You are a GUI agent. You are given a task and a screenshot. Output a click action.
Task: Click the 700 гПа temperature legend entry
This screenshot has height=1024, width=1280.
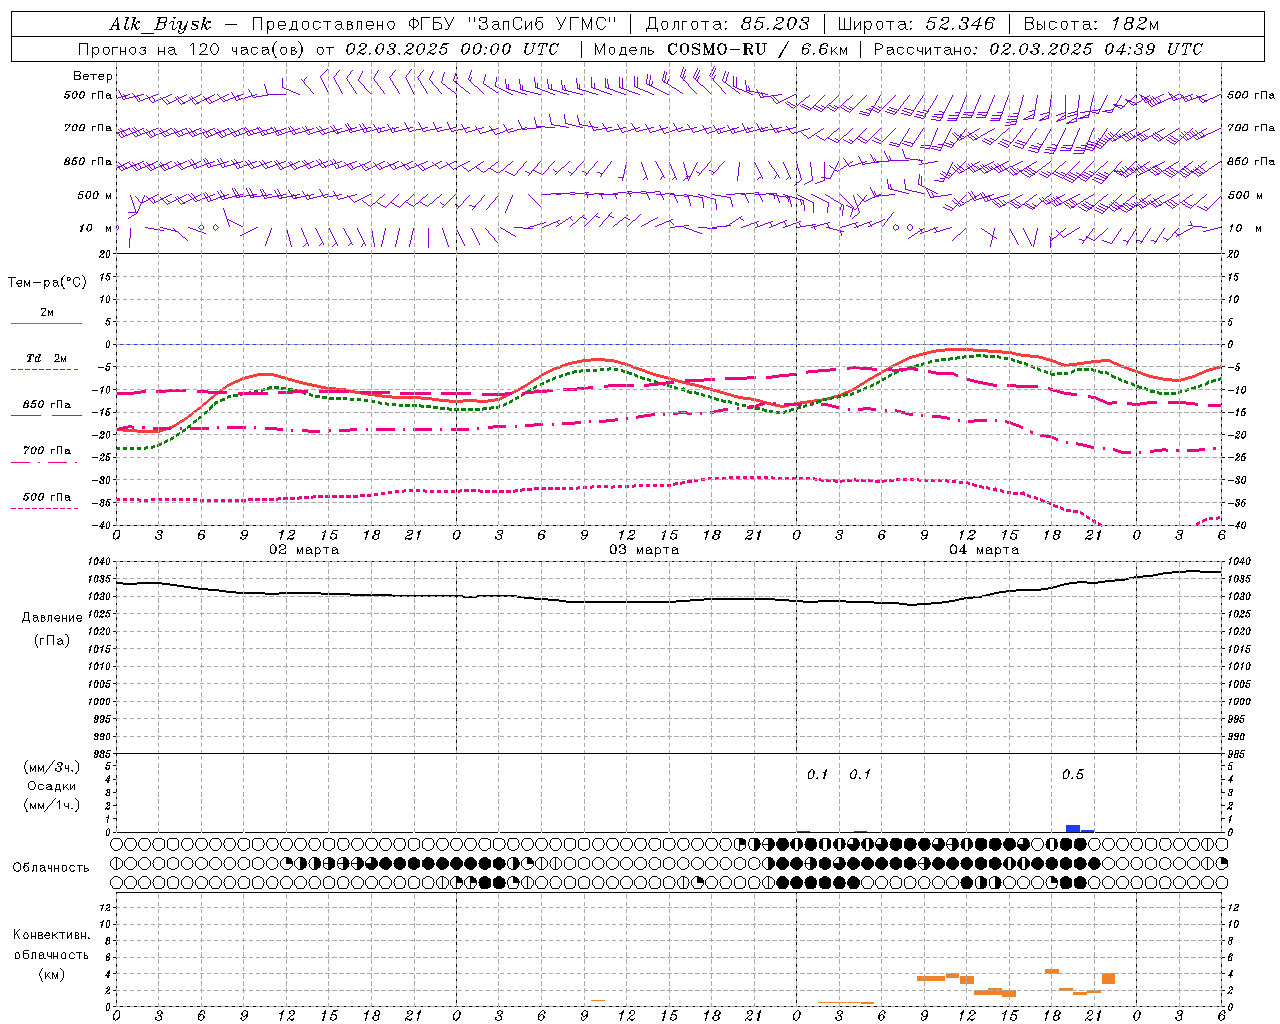pos(47,450)
